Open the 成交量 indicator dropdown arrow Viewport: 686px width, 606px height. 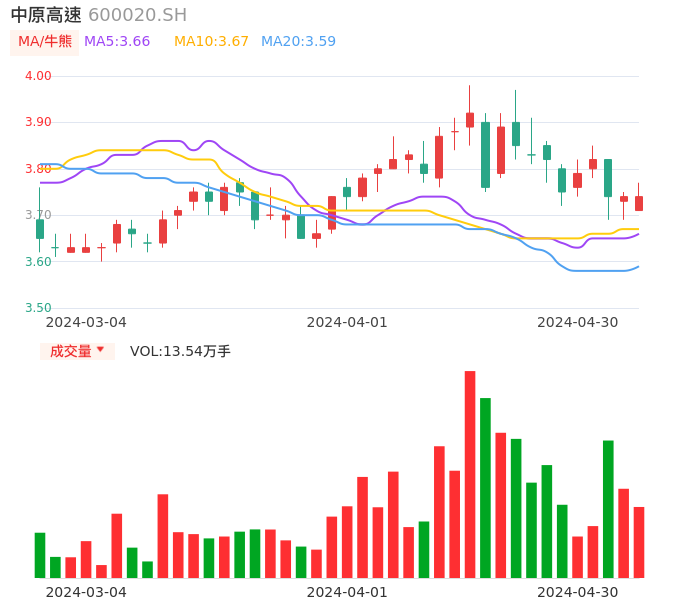[100, 350]
